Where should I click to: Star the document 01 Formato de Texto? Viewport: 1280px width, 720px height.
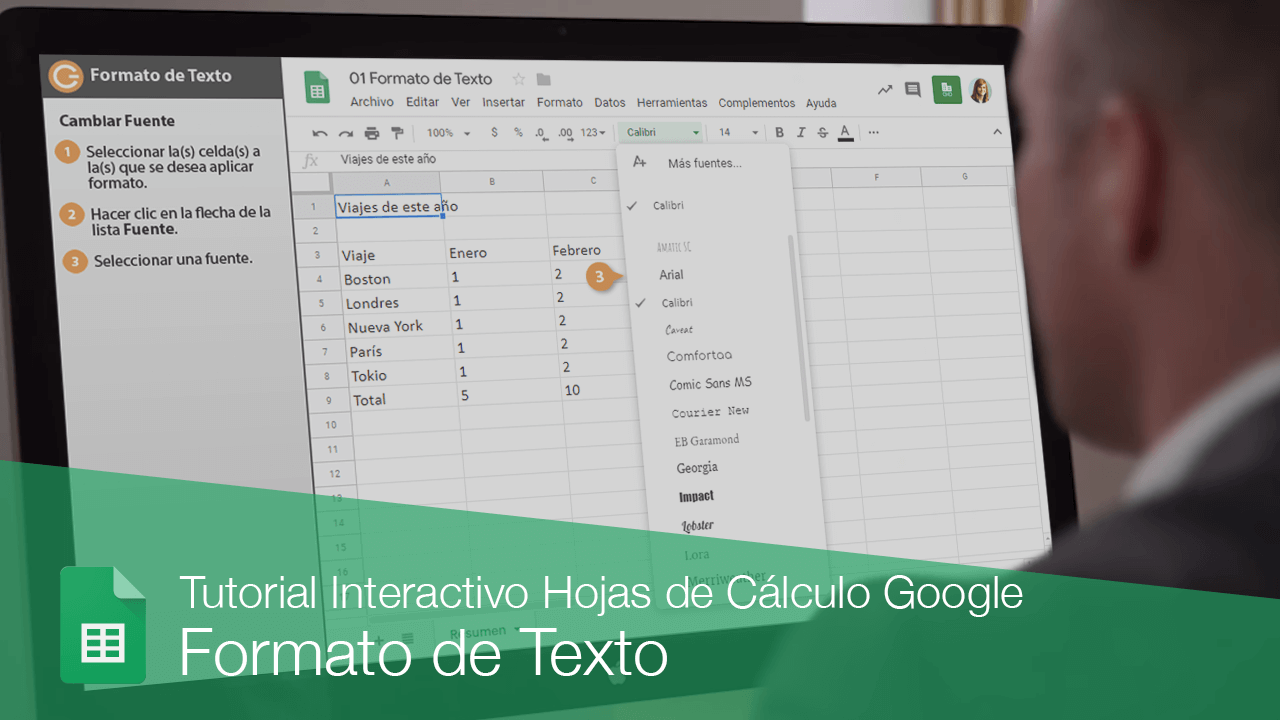point(518,79)
